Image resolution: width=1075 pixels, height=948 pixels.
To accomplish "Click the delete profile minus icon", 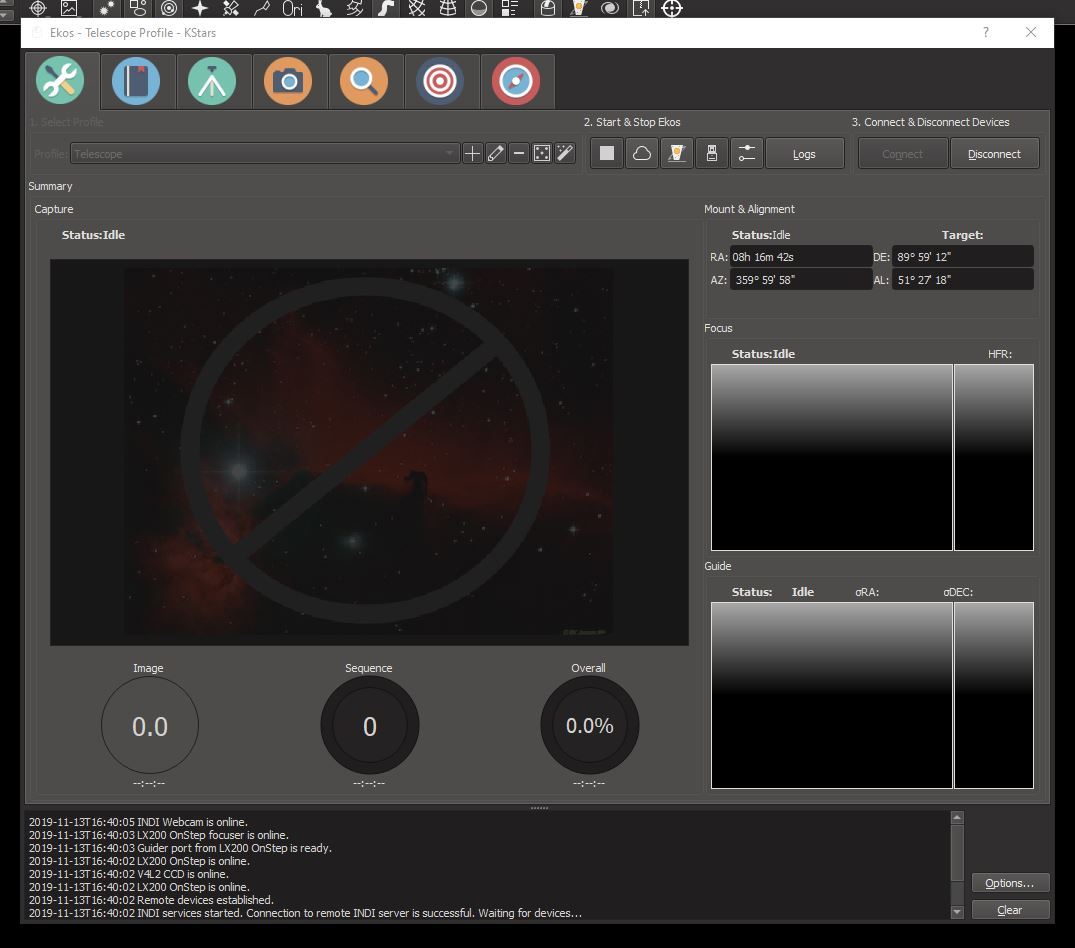I will tap(519, 154).
